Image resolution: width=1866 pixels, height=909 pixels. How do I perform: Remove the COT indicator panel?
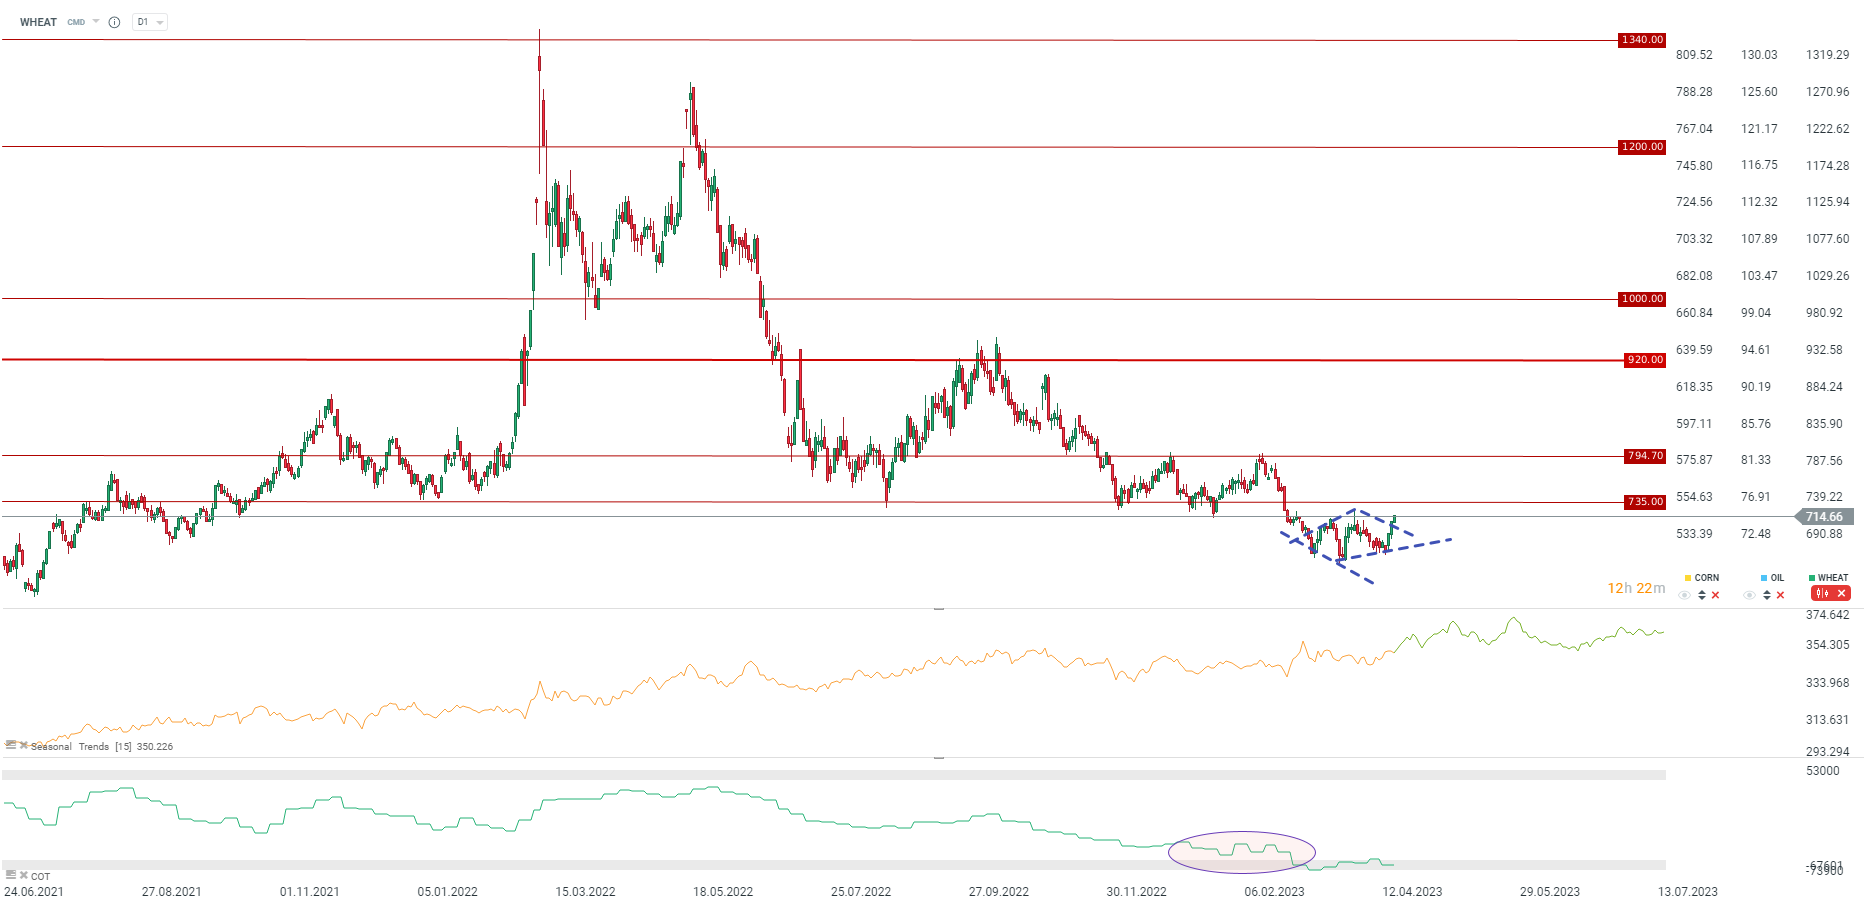(24, 875)
